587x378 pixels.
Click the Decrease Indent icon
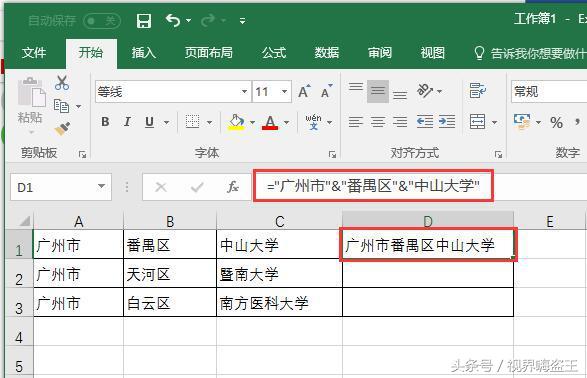click(x=425, y=122)
